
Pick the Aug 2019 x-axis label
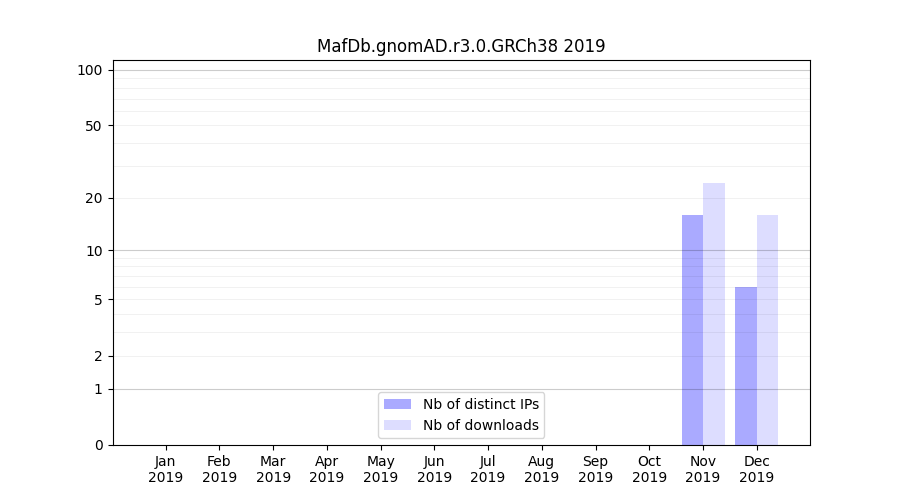tap(541, 469)
